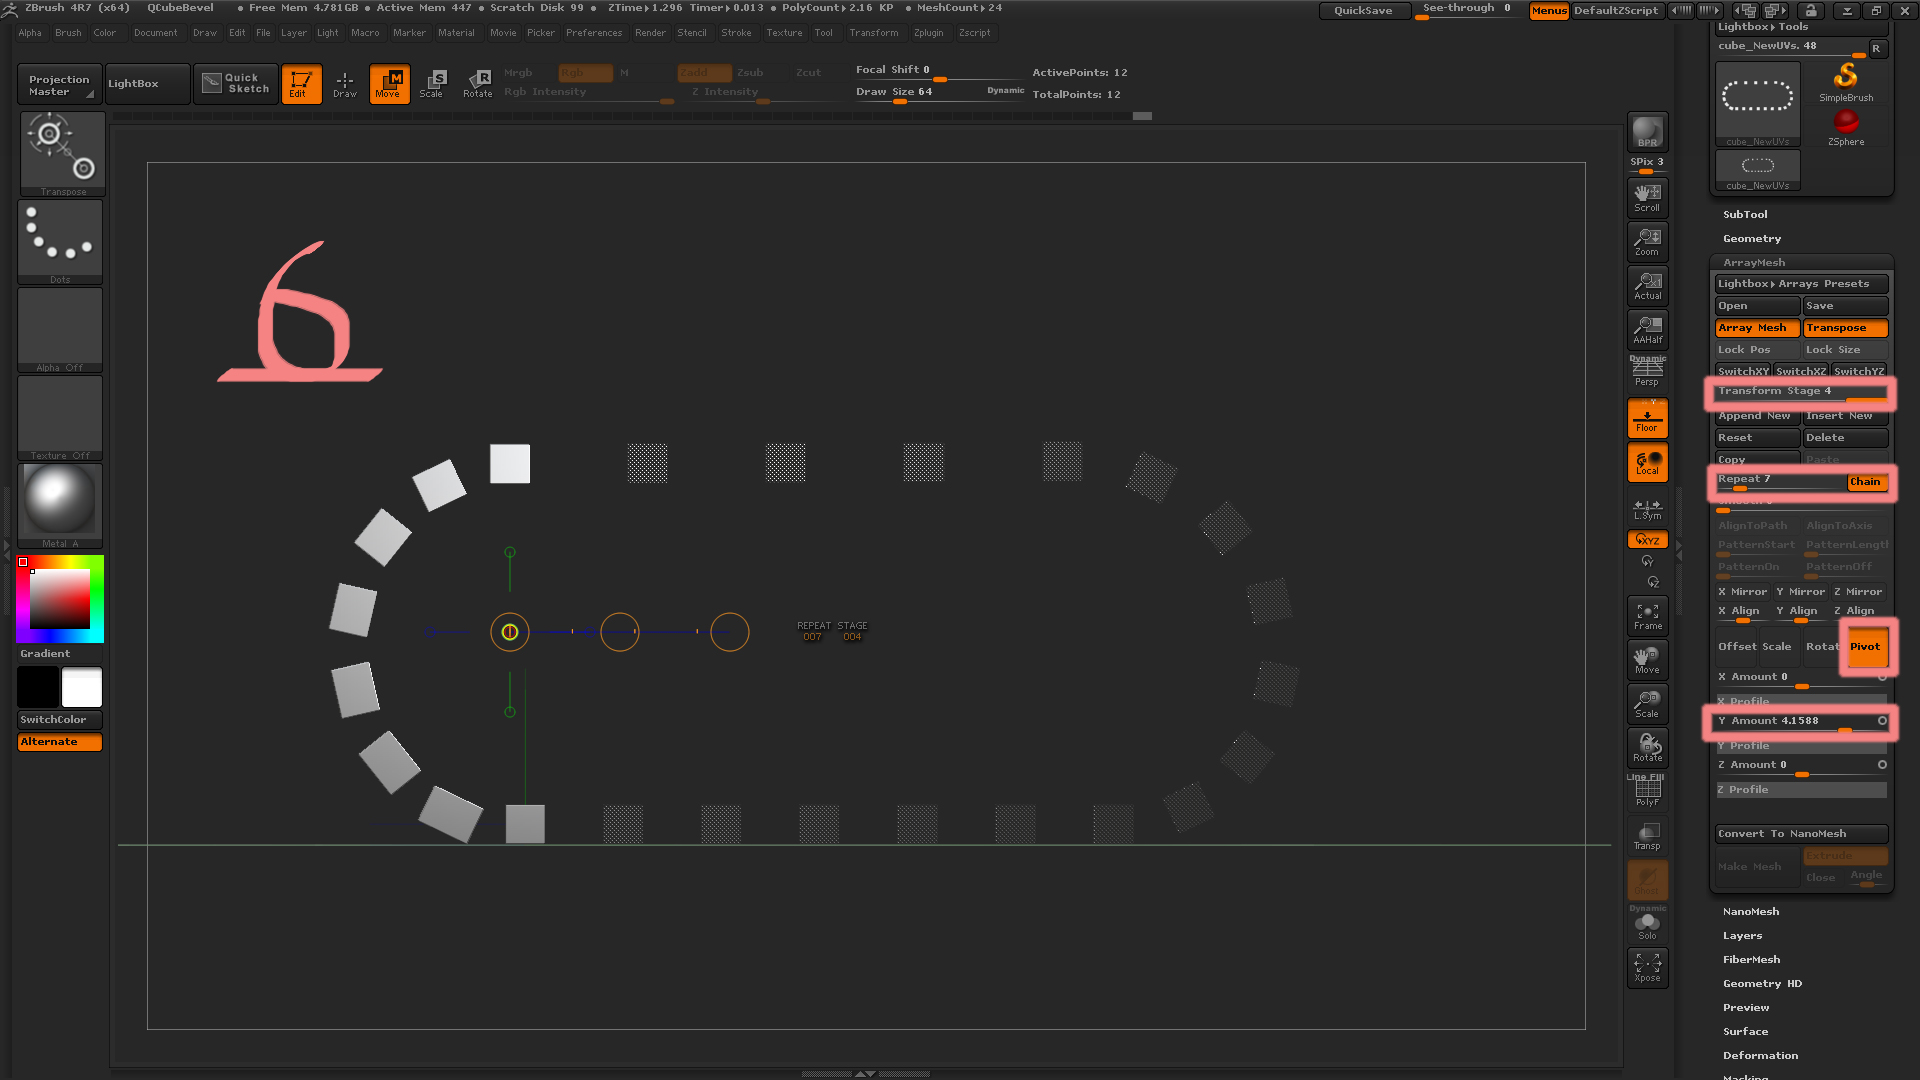Viewport: 1920px width, 1080px height.
Task: Open the Brush menu
Action: click(x=68, y=33)
